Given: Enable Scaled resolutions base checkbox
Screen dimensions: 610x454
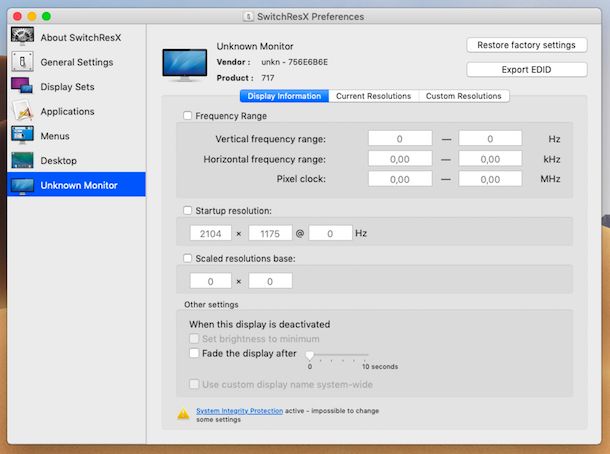Looking at the screenshot, I should pos(188,259).
